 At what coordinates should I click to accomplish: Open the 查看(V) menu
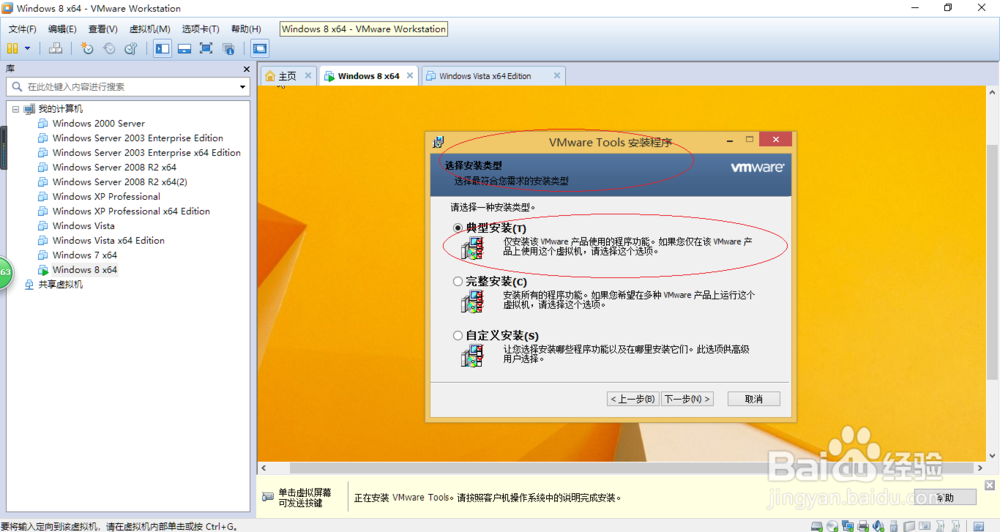click(103, 29)
